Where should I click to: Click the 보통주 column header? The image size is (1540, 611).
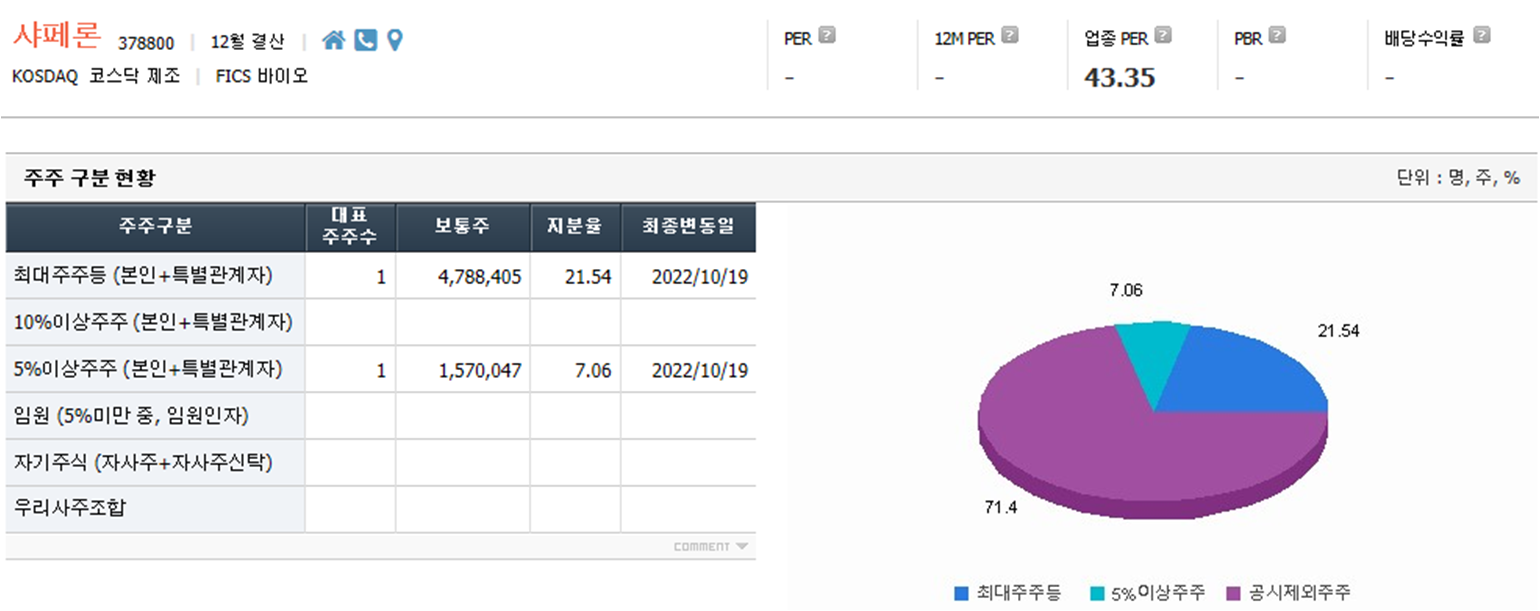tap(463, 227)
